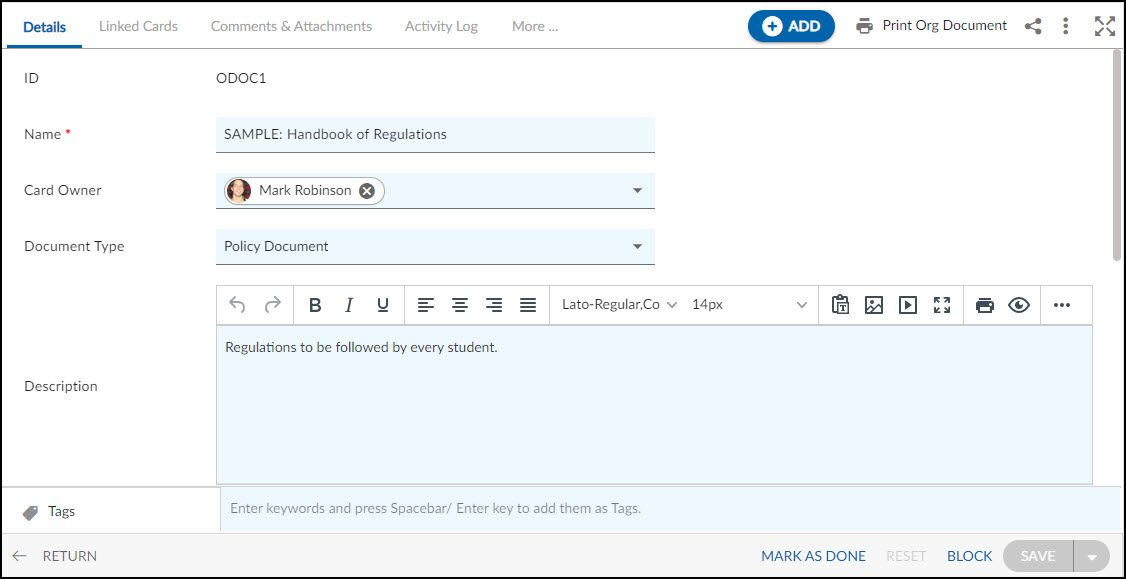Open the Document Type dropdown
Viewport: 1126px width, 579px height.
[x=435, y=246]
